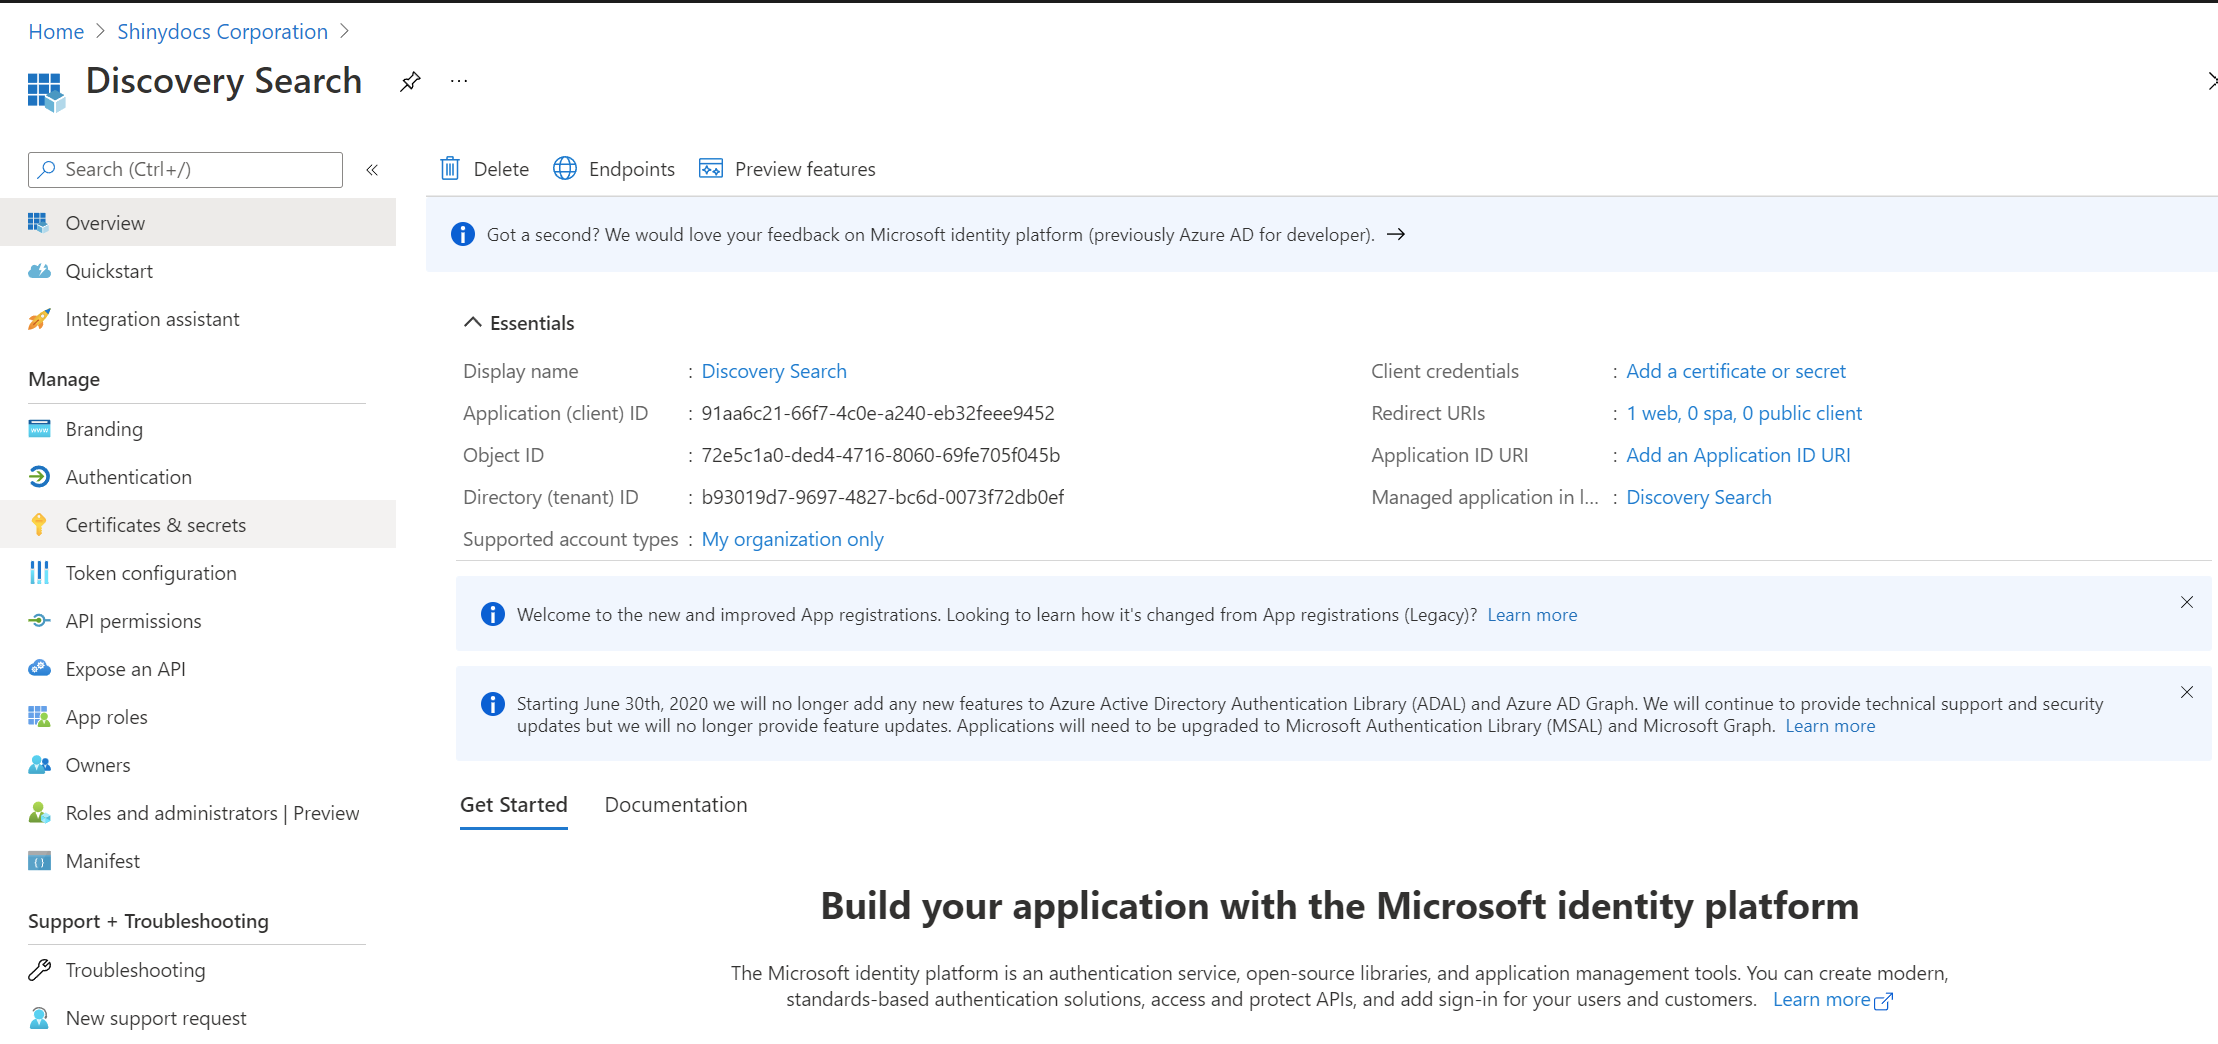This screenshot has height=1044, width=2218.
Task: Close the ADAL deprecation notice banner
Action: pos(2186,692)
